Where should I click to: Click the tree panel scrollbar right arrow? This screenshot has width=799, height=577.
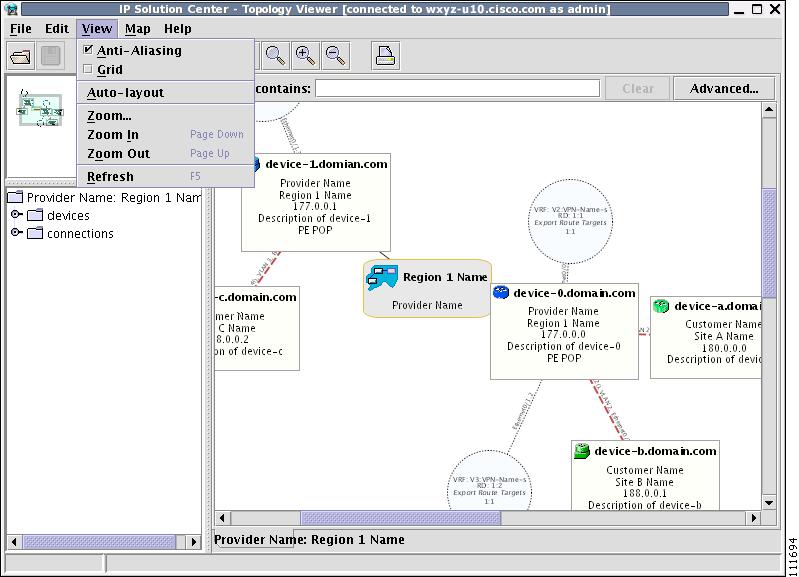(193, 541)
